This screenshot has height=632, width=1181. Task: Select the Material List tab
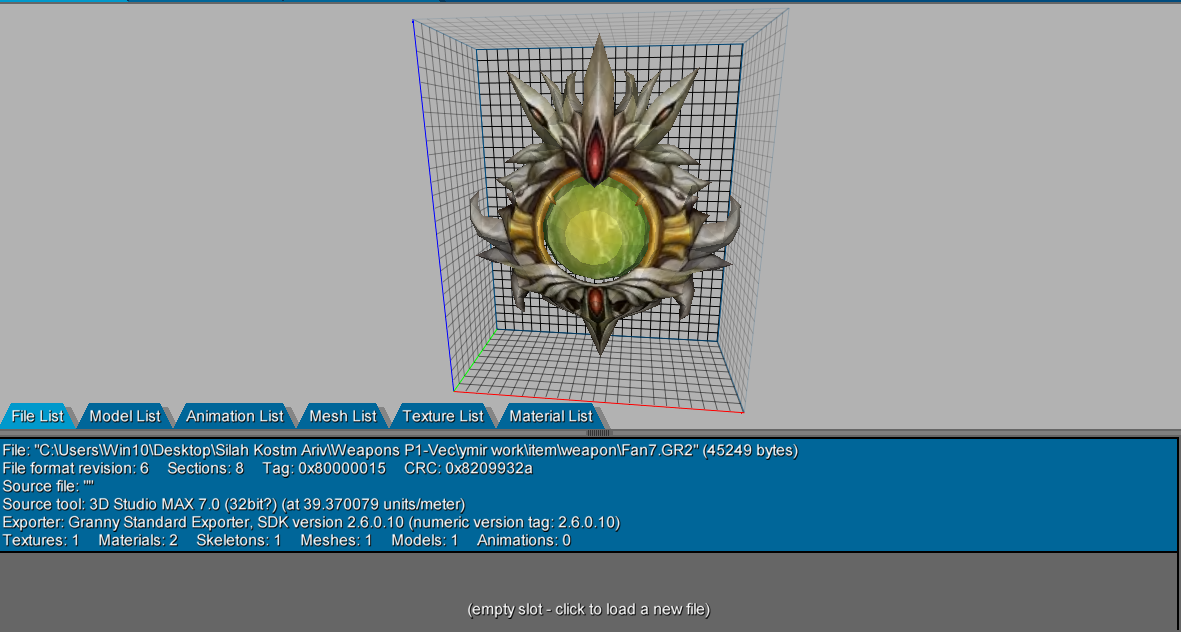551,416
